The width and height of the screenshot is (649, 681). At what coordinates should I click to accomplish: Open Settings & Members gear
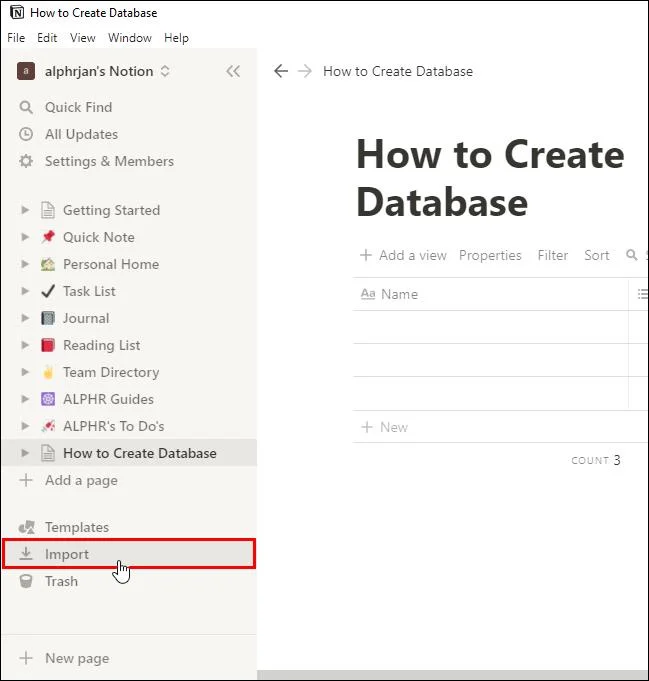click(x=27, y=161)
